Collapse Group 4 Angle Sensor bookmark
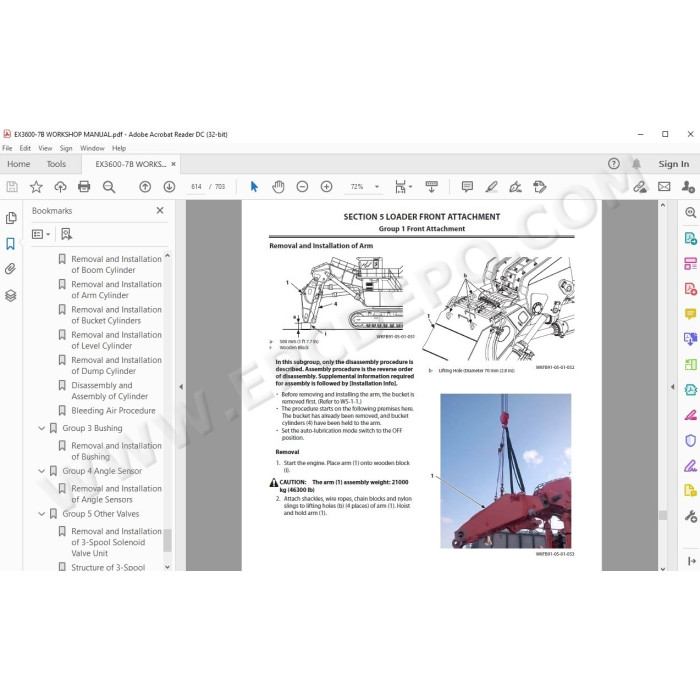The height and width of the screenshot is (700, 700). (x=42, y=471)
